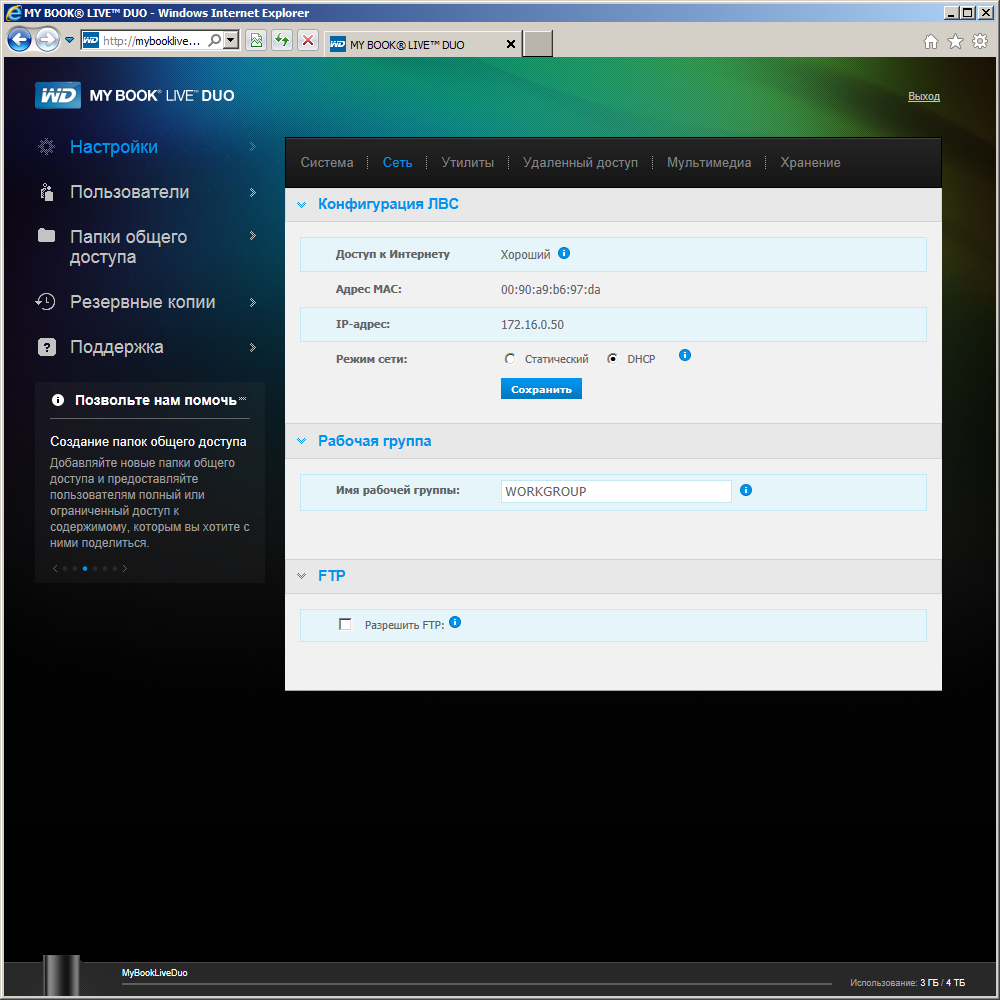Click info icon next to WORKGROUP field
The width and height of the screenshot is (1000, 1000).
point(746,490)
